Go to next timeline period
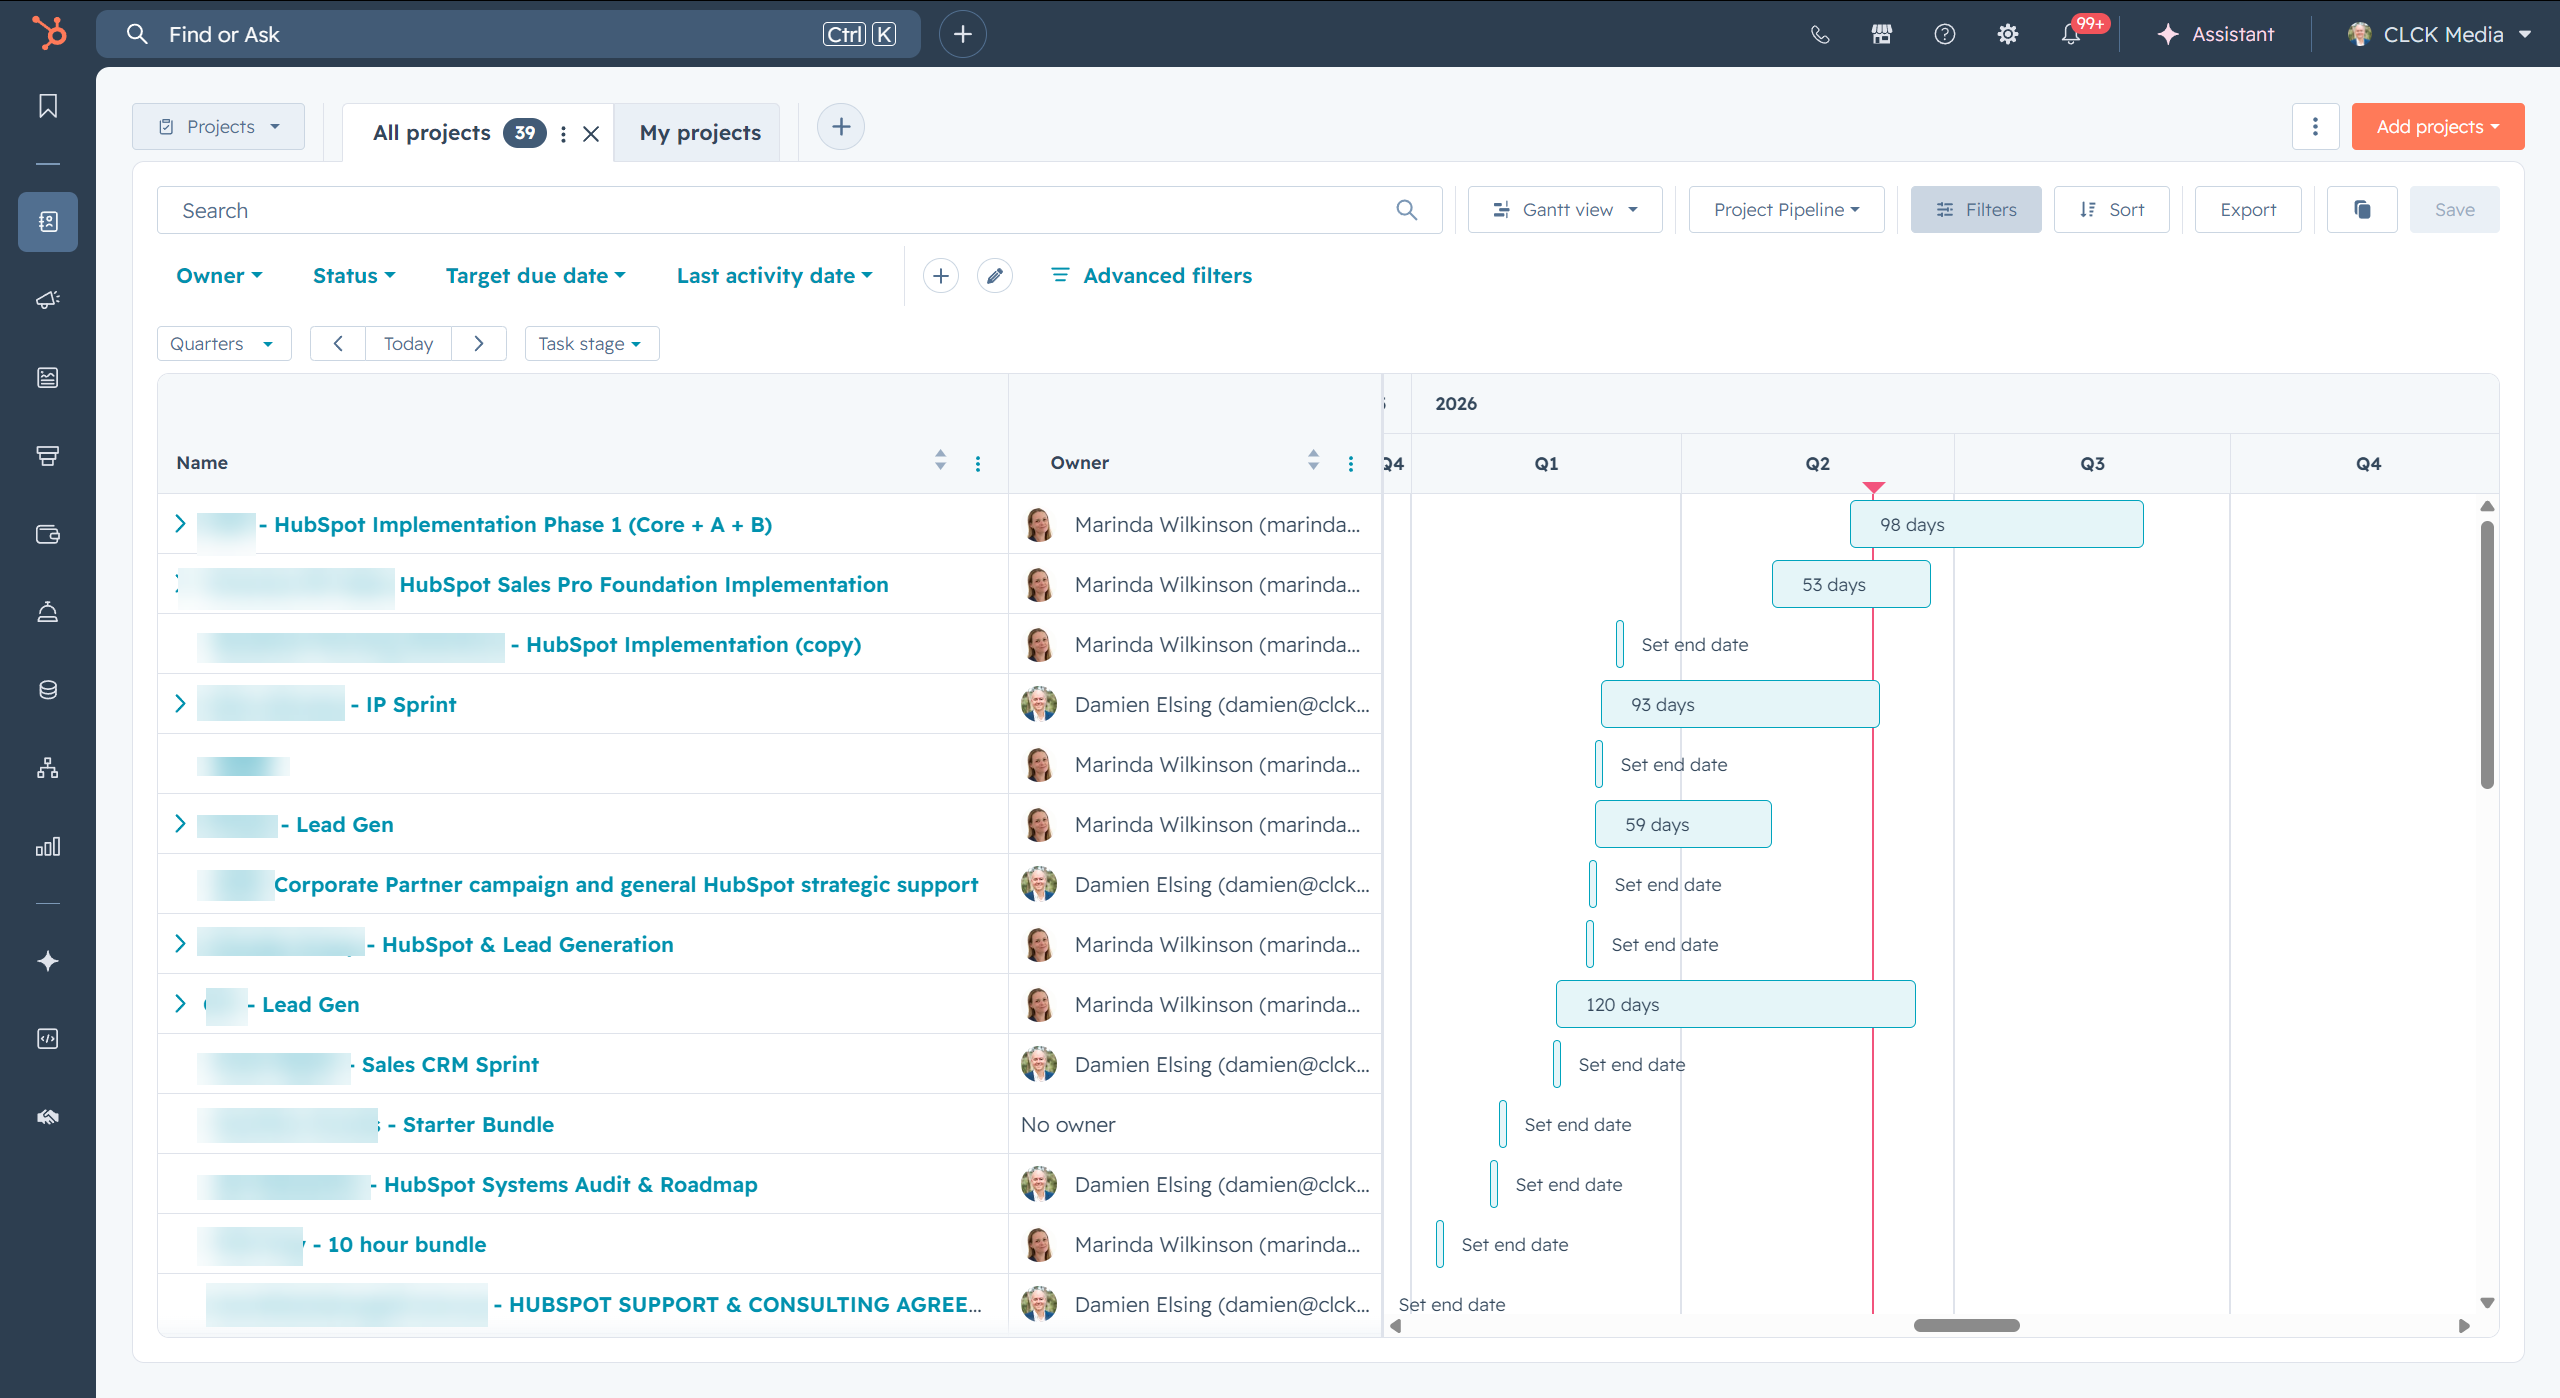The width and height of the screenshot is (2560, 1398). (x=479, y=344)
